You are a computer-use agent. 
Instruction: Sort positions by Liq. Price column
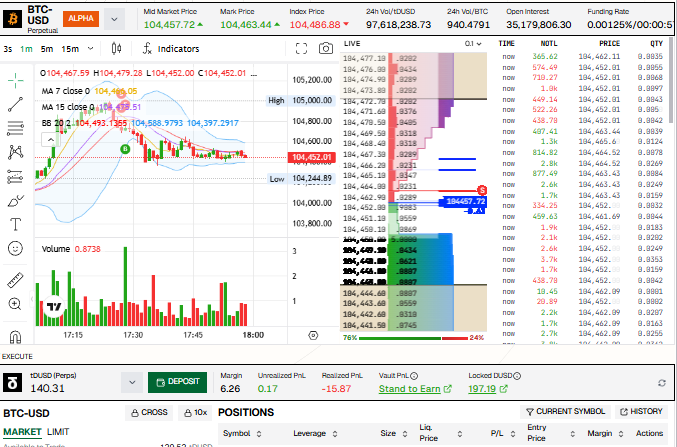440,433
